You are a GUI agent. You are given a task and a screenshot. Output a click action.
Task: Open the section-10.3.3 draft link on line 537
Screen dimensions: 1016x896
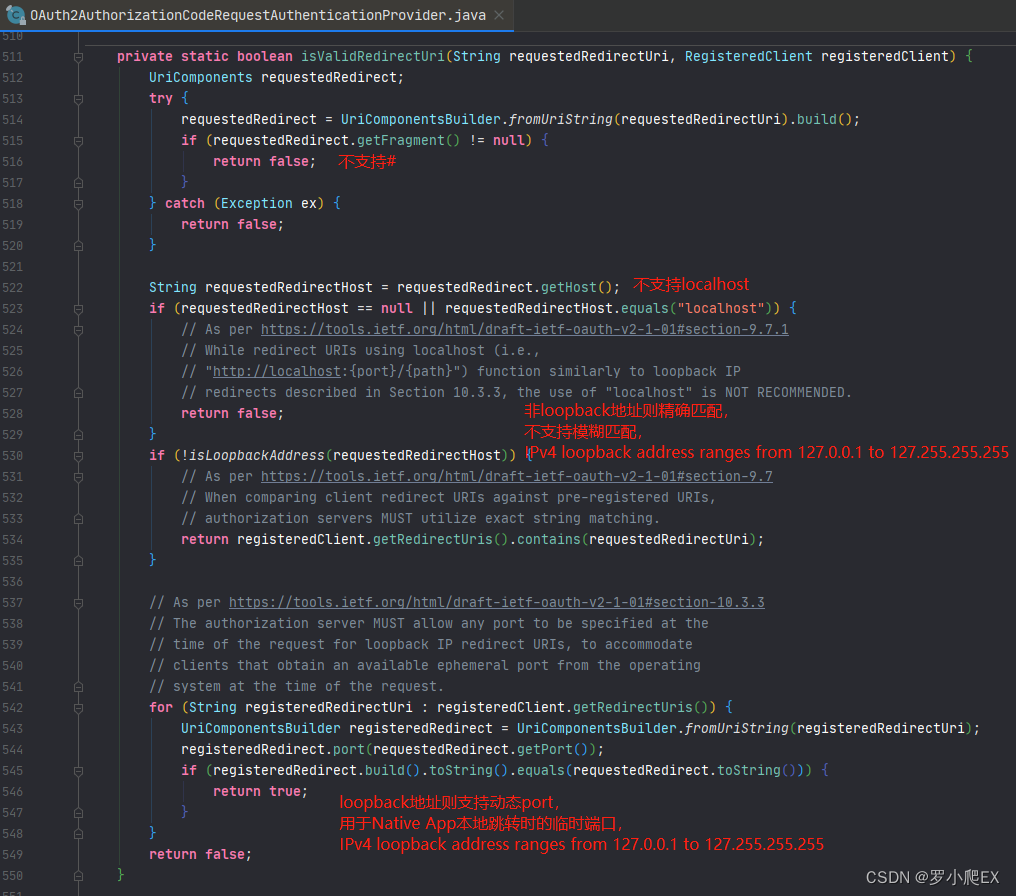[496, 602]
